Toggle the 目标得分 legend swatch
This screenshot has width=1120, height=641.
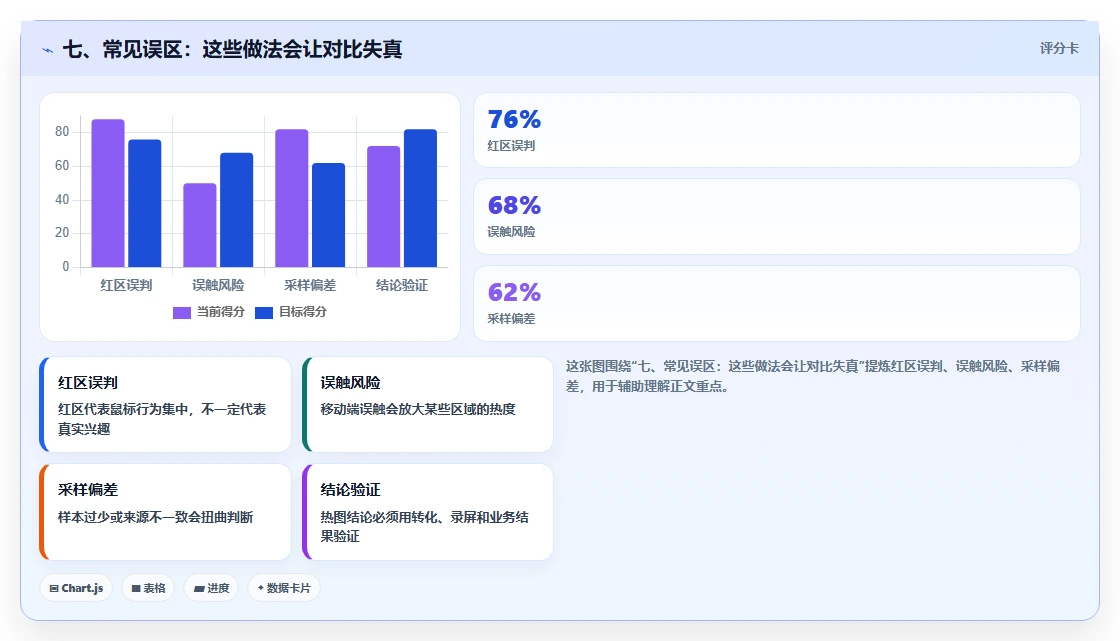264,312
